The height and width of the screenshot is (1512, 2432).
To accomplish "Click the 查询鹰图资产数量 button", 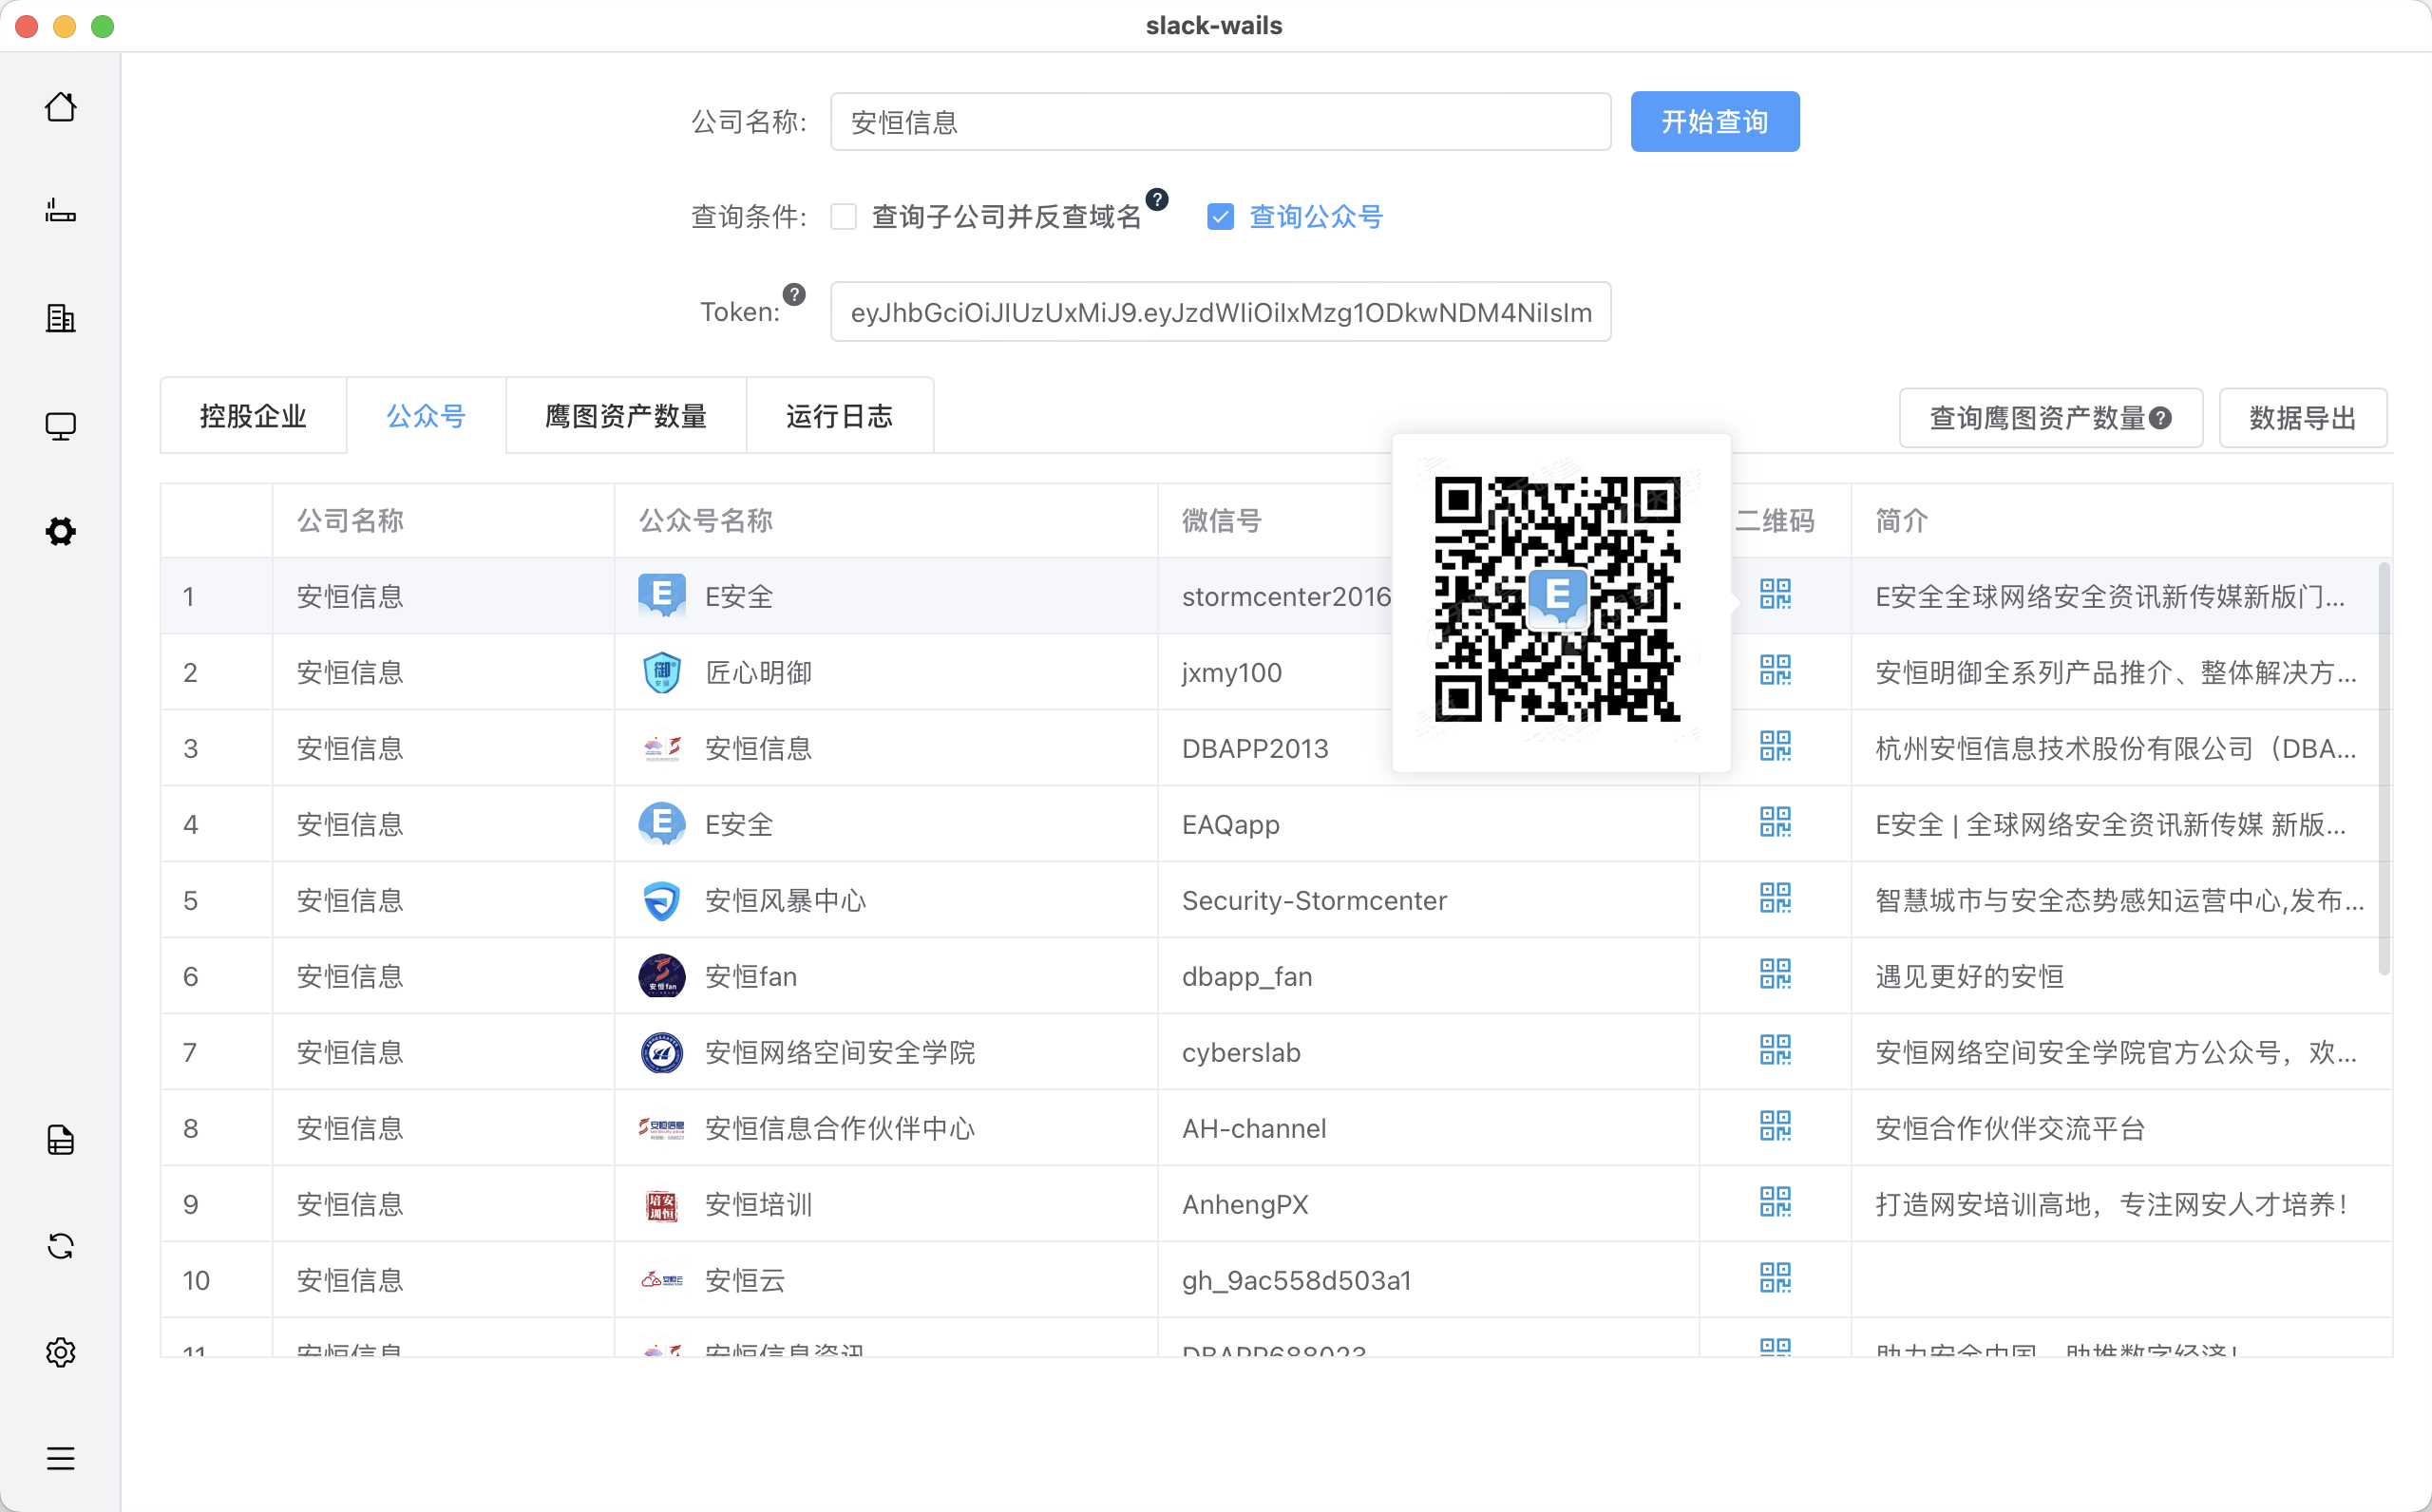I will pyautogui.click(x=2037, y=418).
